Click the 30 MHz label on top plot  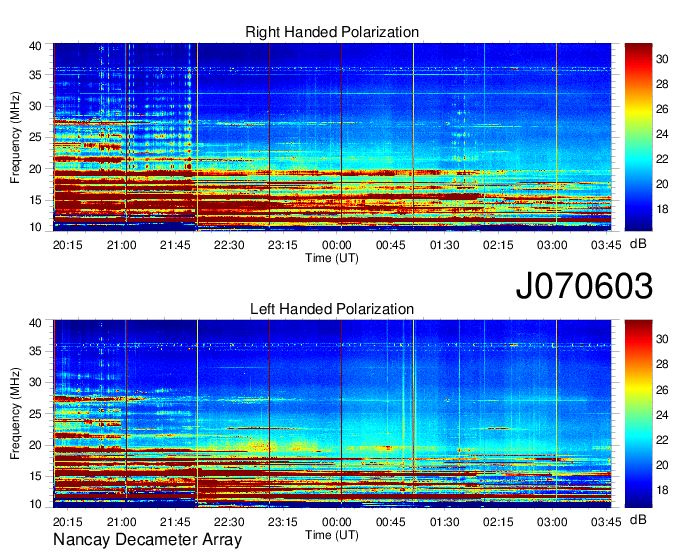35,106
